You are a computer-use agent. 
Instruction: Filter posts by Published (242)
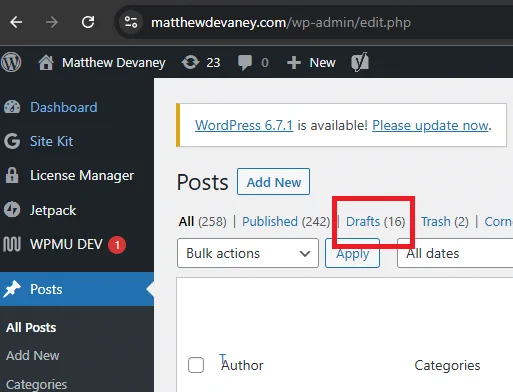tap(286, 222)
